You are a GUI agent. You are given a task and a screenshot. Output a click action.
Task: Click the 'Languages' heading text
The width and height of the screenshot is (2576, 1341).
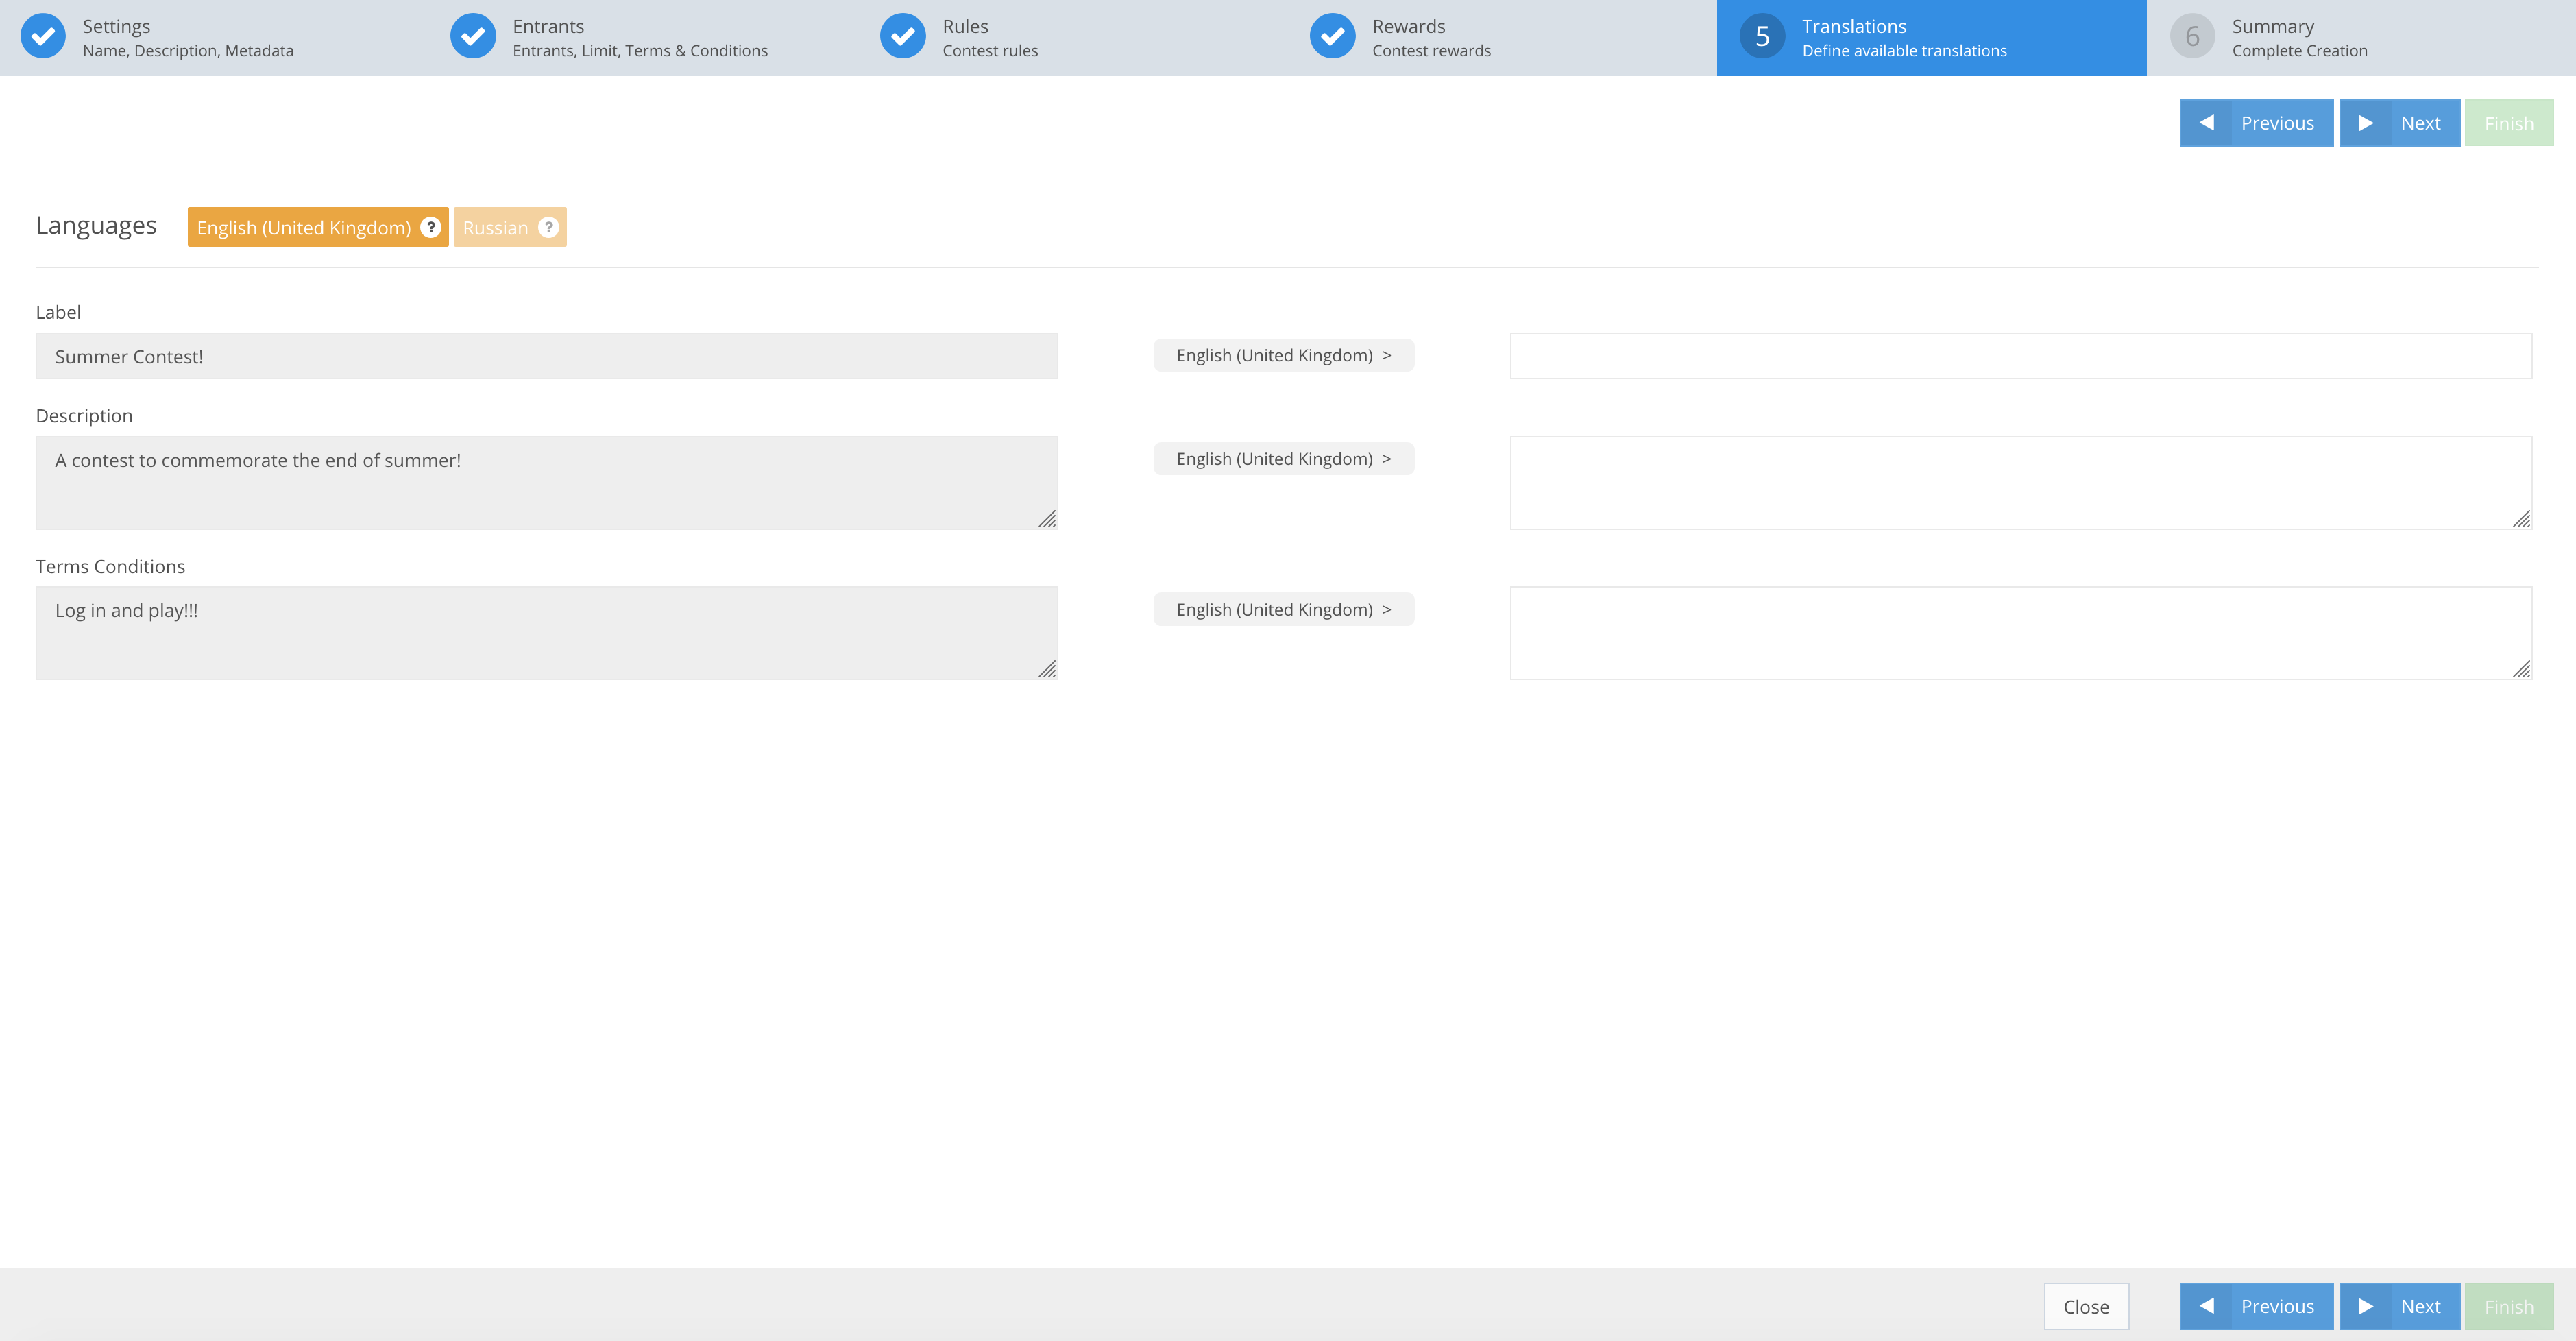(96, 225)
